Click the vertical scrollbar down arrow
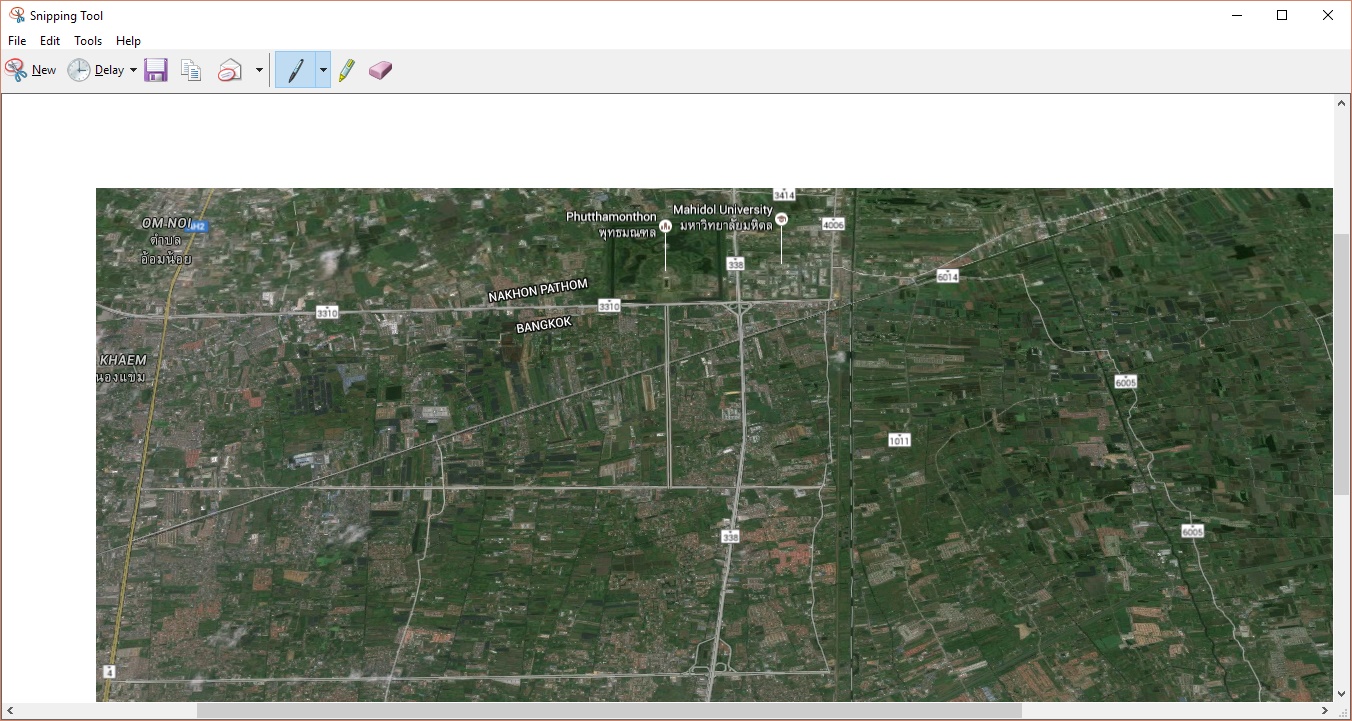The width and height of the screenshot is (1352, 721). tap(1342, 693)
